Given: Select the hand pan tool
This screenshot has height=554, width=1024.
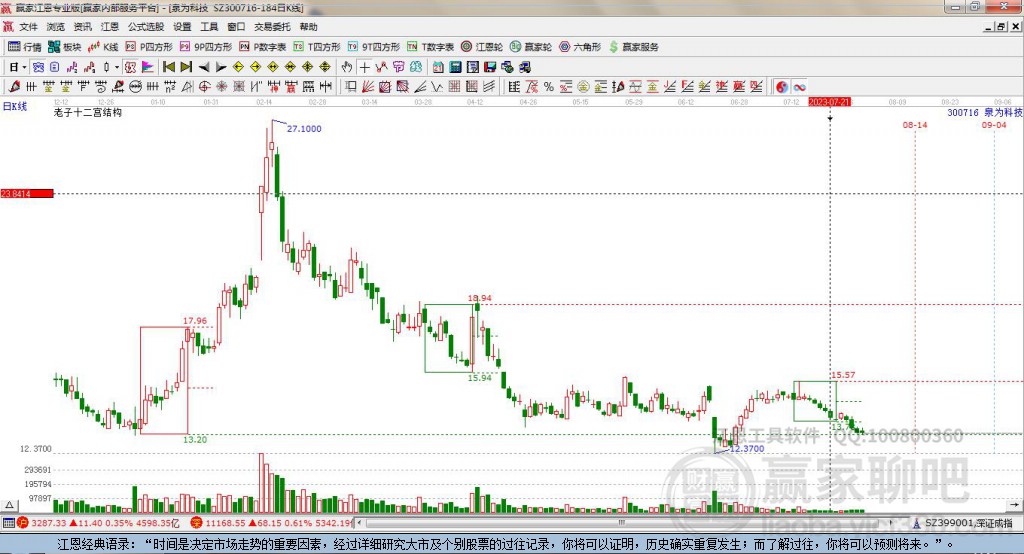Looking at the screenshot, I should [346, 67].
